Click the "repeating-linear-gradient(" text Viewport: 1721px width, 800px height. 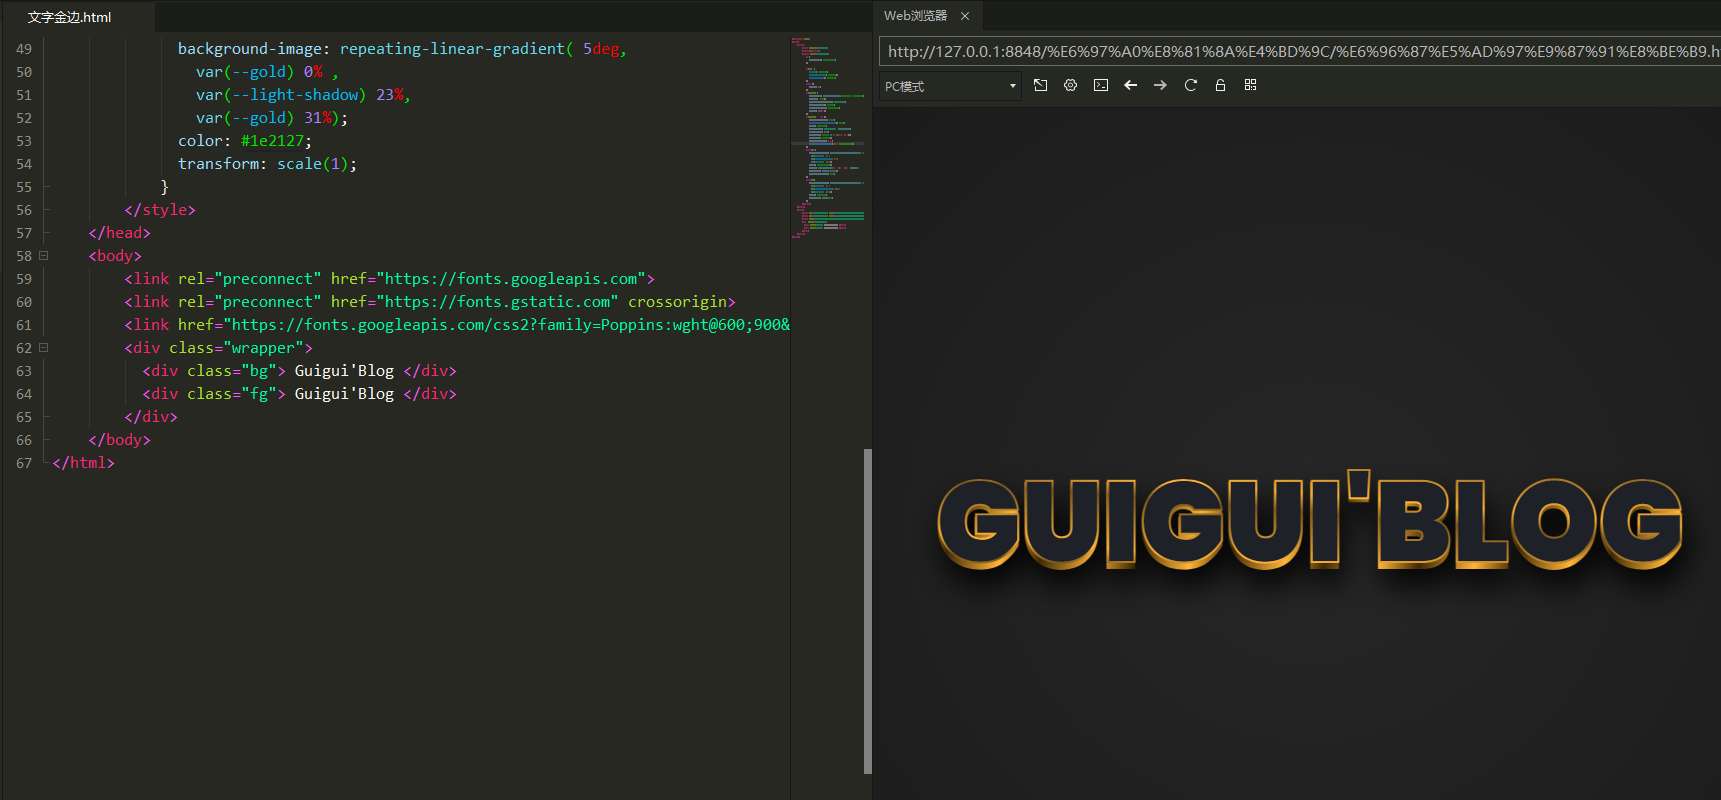click(457, 49)
